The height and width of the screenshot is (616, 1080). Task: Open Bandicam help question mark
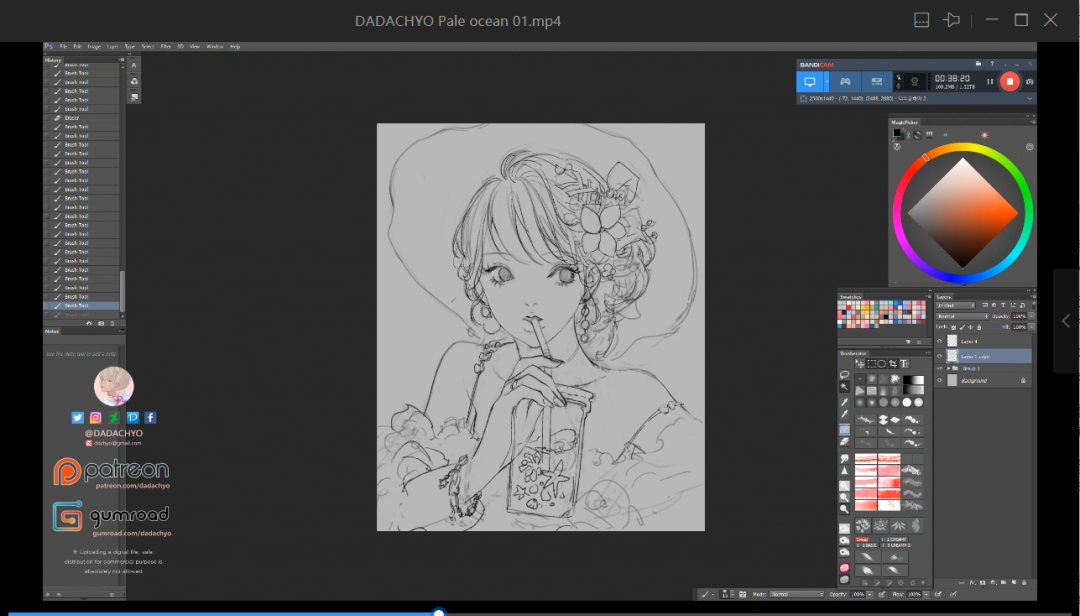[x=992, y=64]
